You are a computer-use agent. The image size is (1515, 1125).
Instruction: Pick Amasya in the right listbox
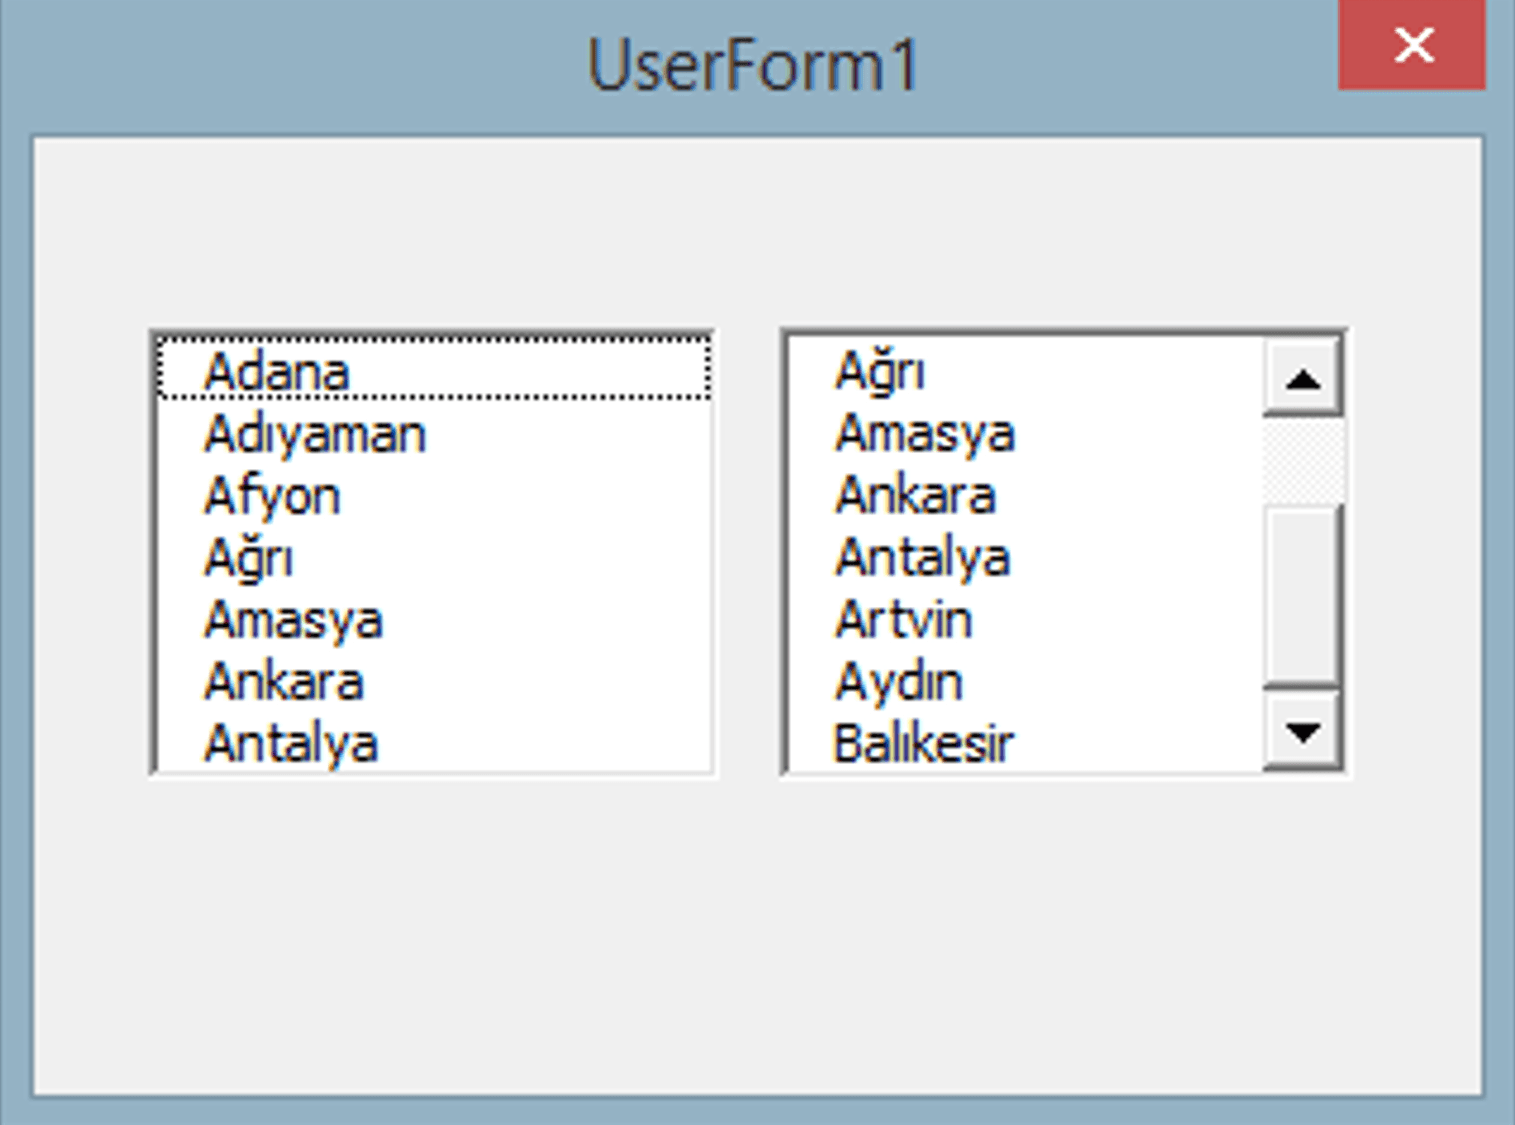[1026, 433]
